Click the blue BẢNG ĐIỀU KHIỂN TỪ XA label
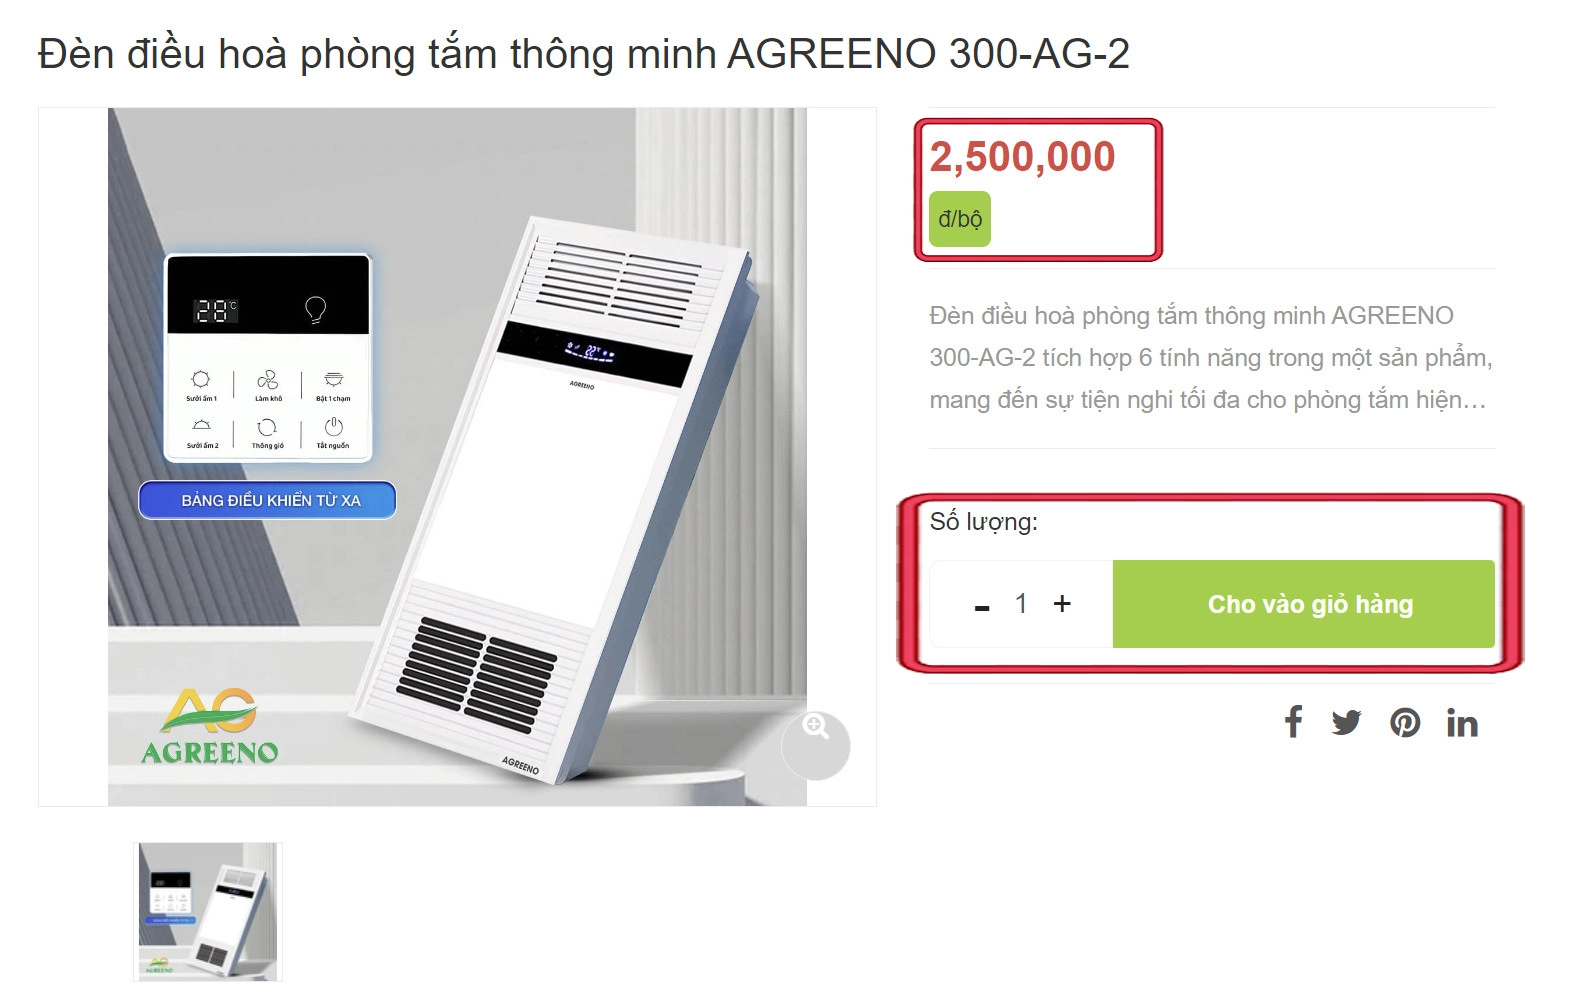 click(267, 500)
